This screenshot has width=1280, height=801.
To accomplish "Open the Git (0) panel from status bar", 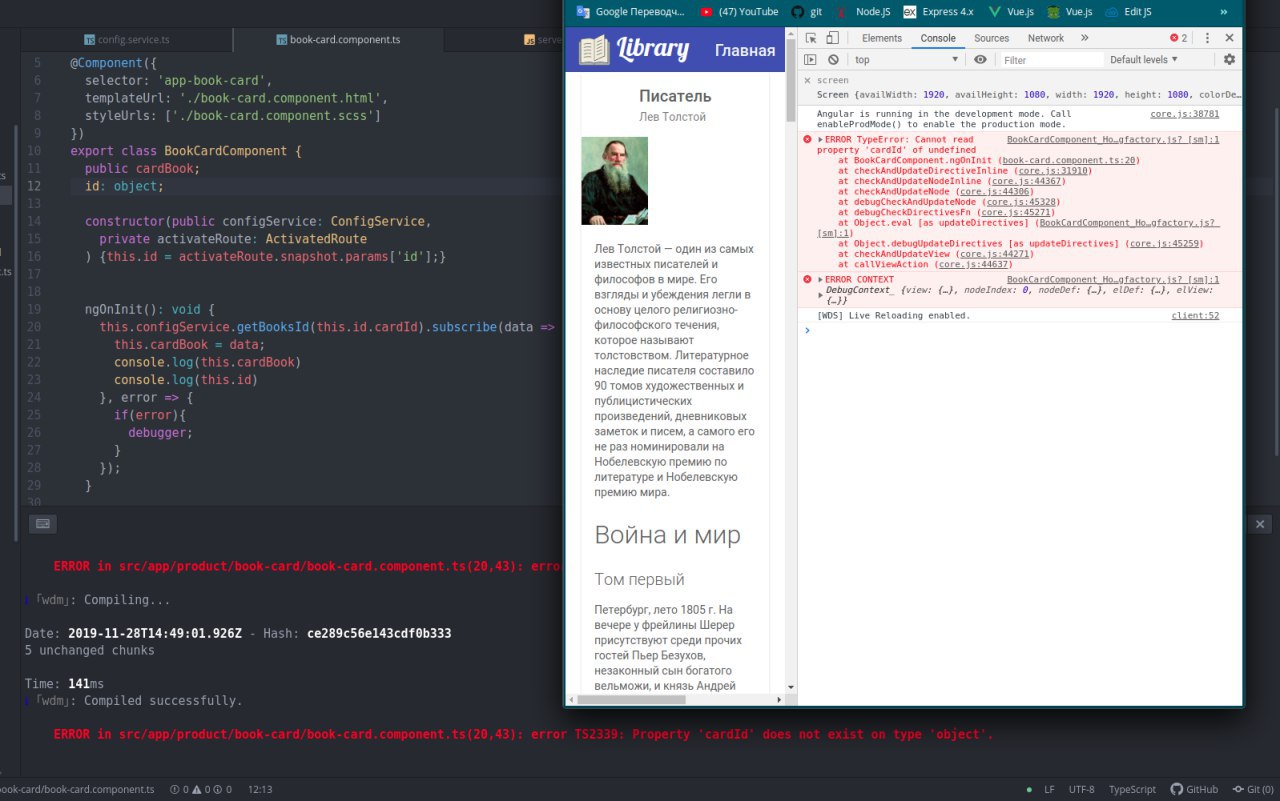I will (1253, 789).
